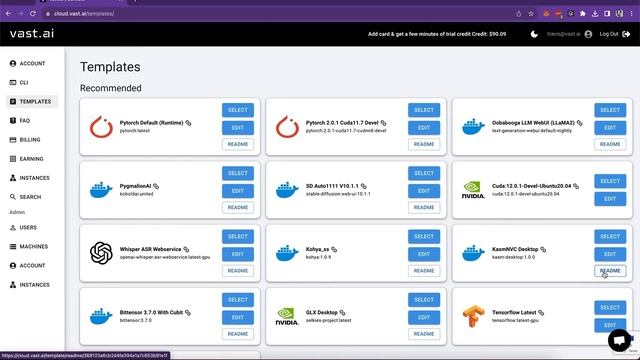
Task: Go to BILLING page
Action: pos(25,140)
